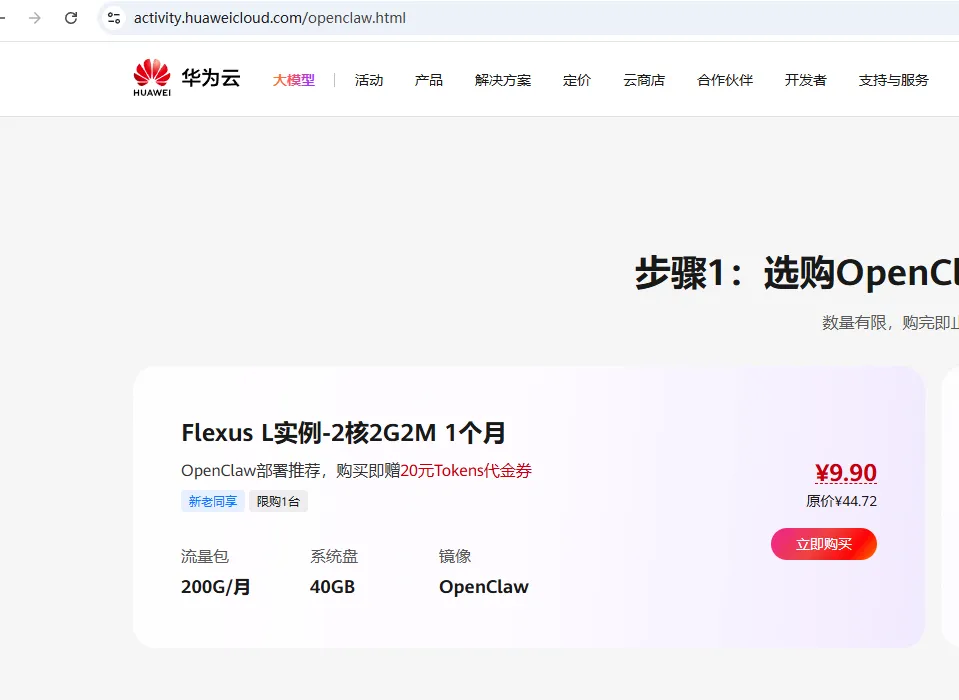Open the 产品 navigation menu
The image size is (959, 700).
pyautogui.click(x=428, y=80)
